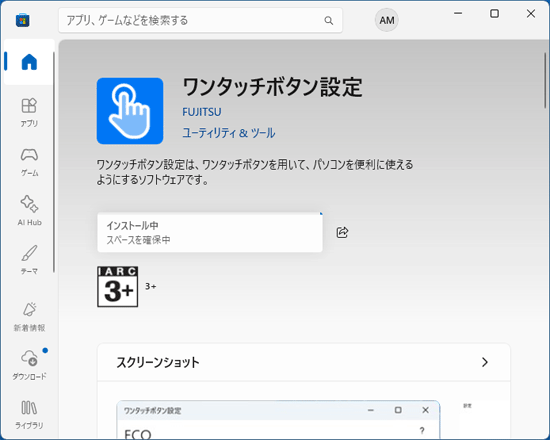Image resolution: width=550 pixels, height=440 pixels.
Task: Click the share icon beside the install status
Action: point(342,232)
